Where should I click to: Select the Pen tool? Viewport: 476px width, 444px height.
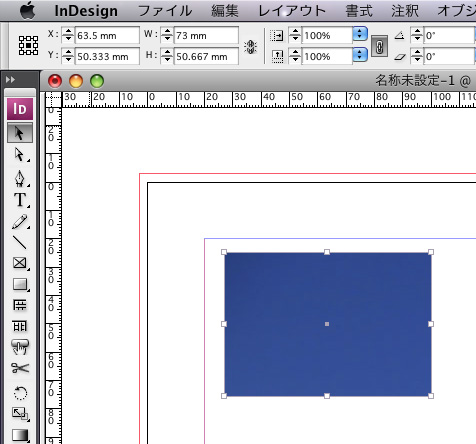(x=20, y=178)
